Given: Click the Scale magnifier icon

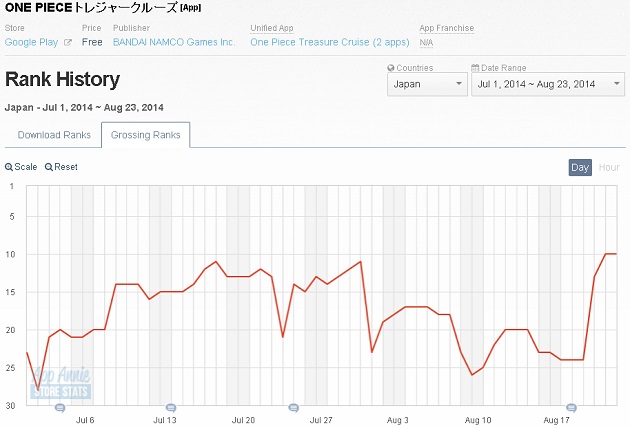Looking at the screenshot, I should coord(8,167).
